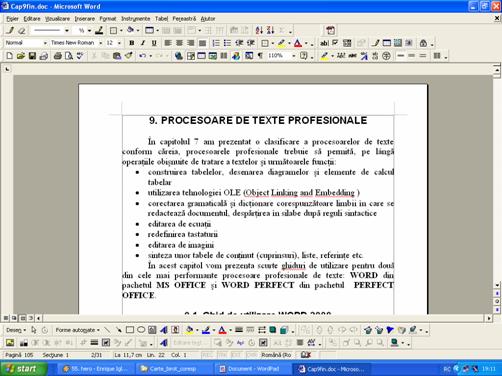Insert WordArt from Drawing toolbar

click(164, 330)
